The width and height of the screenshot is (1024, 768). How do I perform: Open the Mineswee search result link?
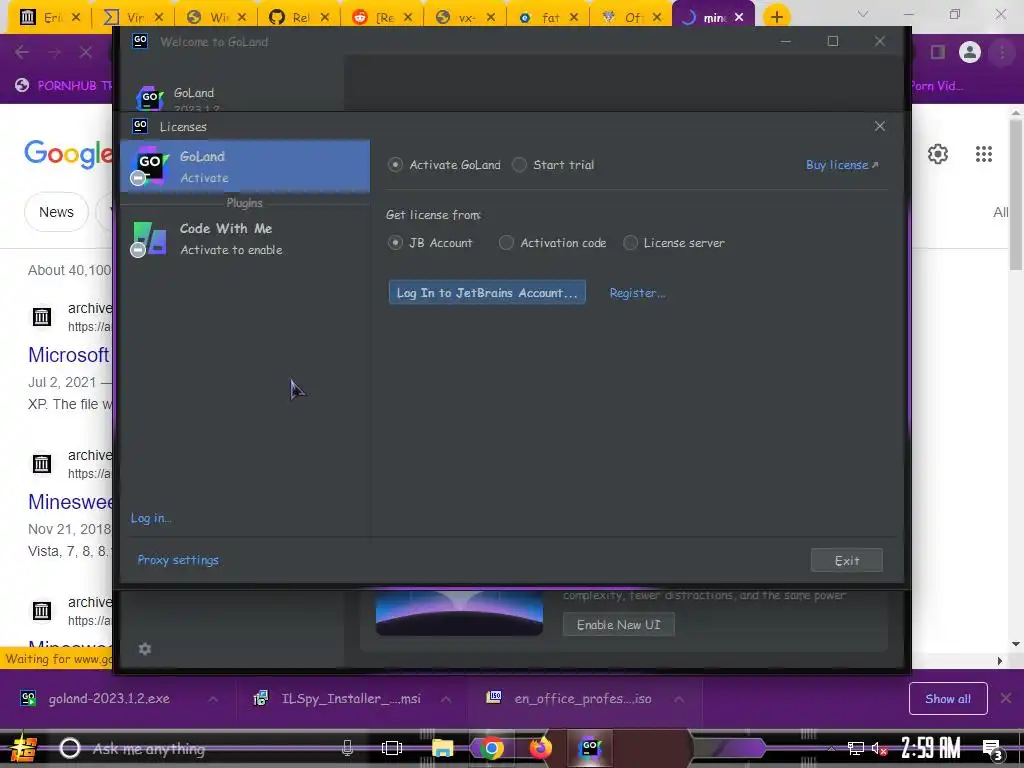click(70, 502)
